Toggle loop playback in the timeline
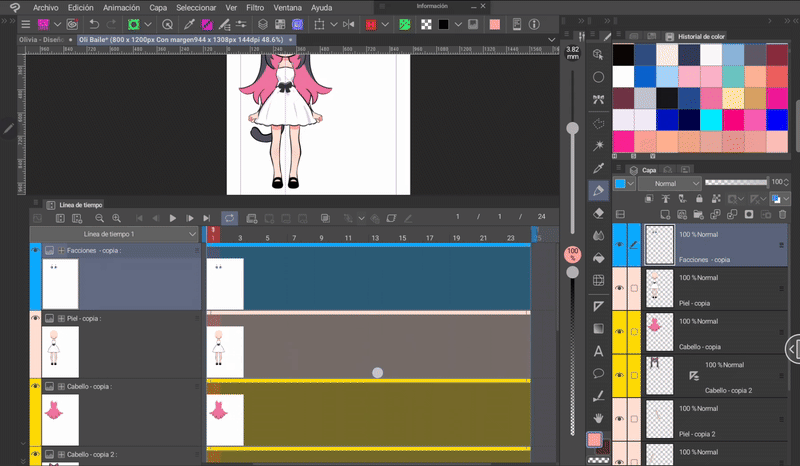The width and height of the screenshot is (800, 466). tap(229, 218)
